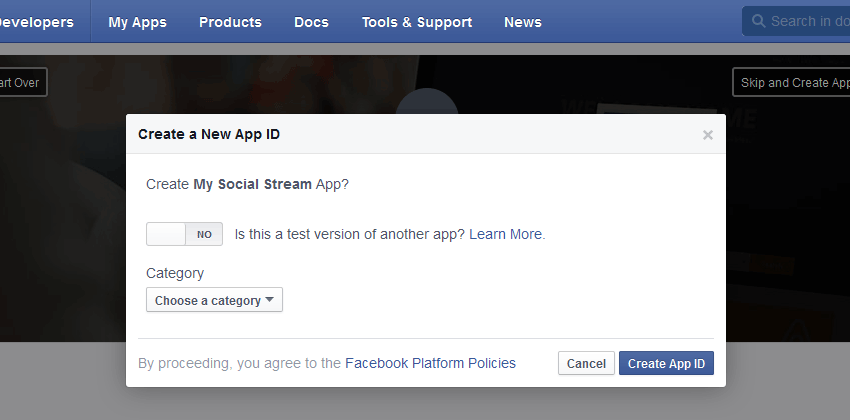Cancel the new app dialog

pos(586,363)
